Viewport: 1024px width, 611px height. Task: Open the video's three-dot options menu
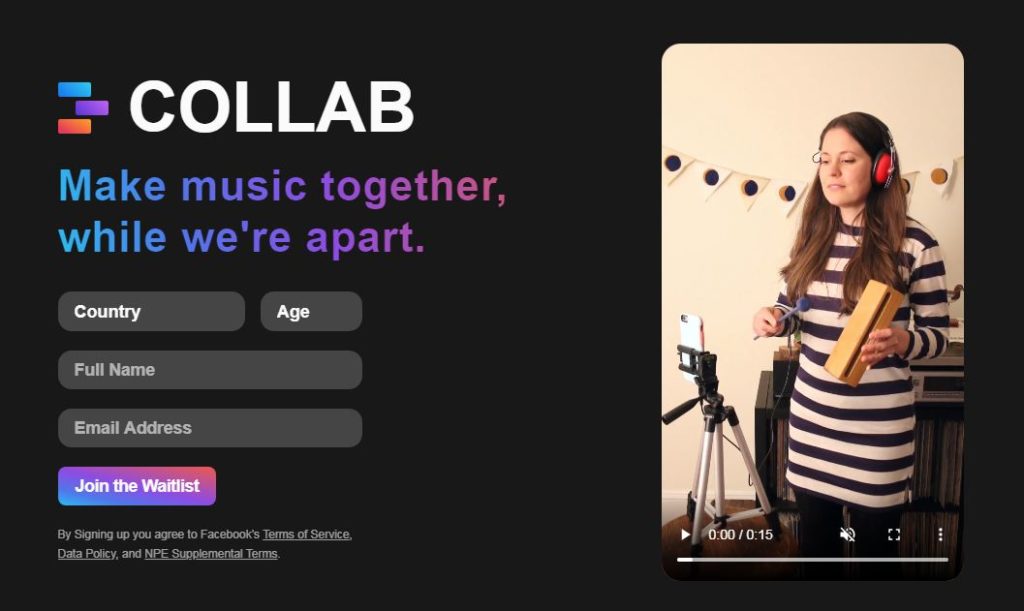point(940,535)
